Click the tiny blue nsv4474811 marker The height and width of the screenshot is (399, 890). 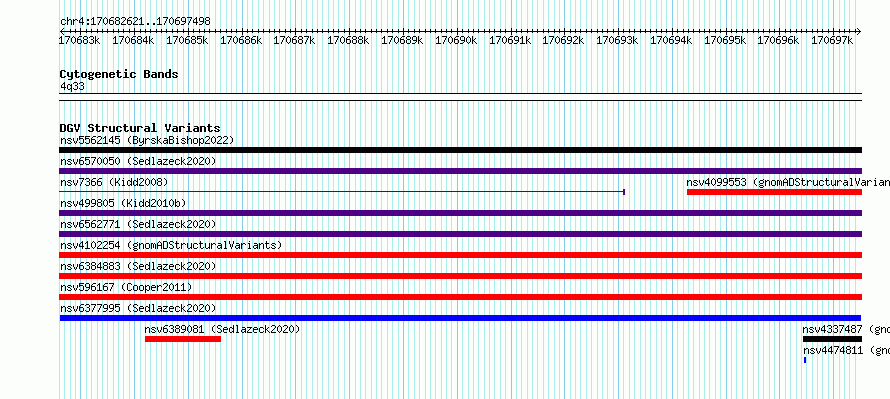click(x=805, y=360)
